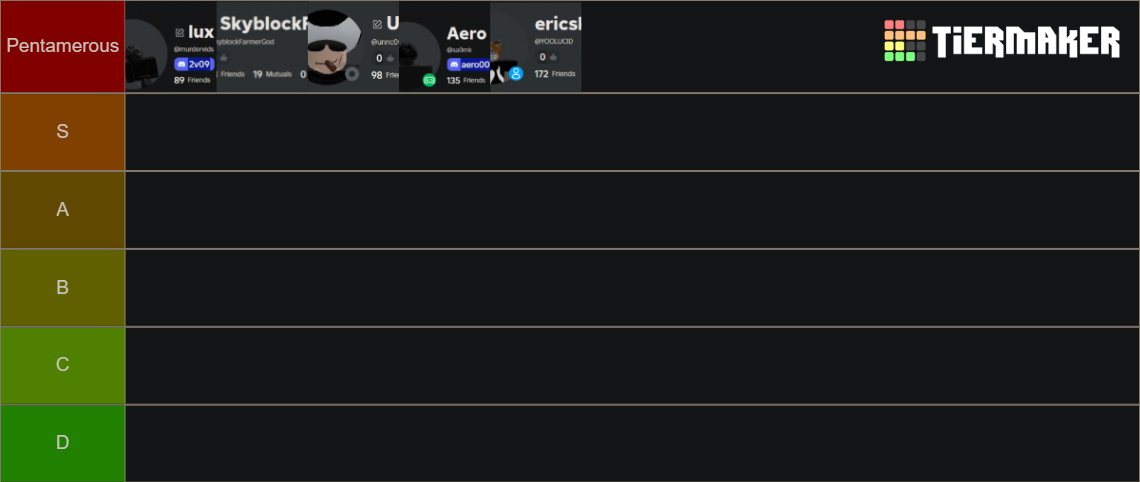
Task: Click the 19 Mutuals text on Skyblock card
Action: 272,74
